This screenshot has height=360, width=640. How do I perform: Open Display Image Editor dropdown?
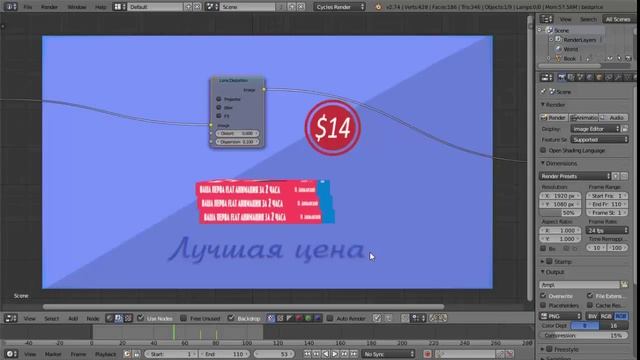(596, 129)
